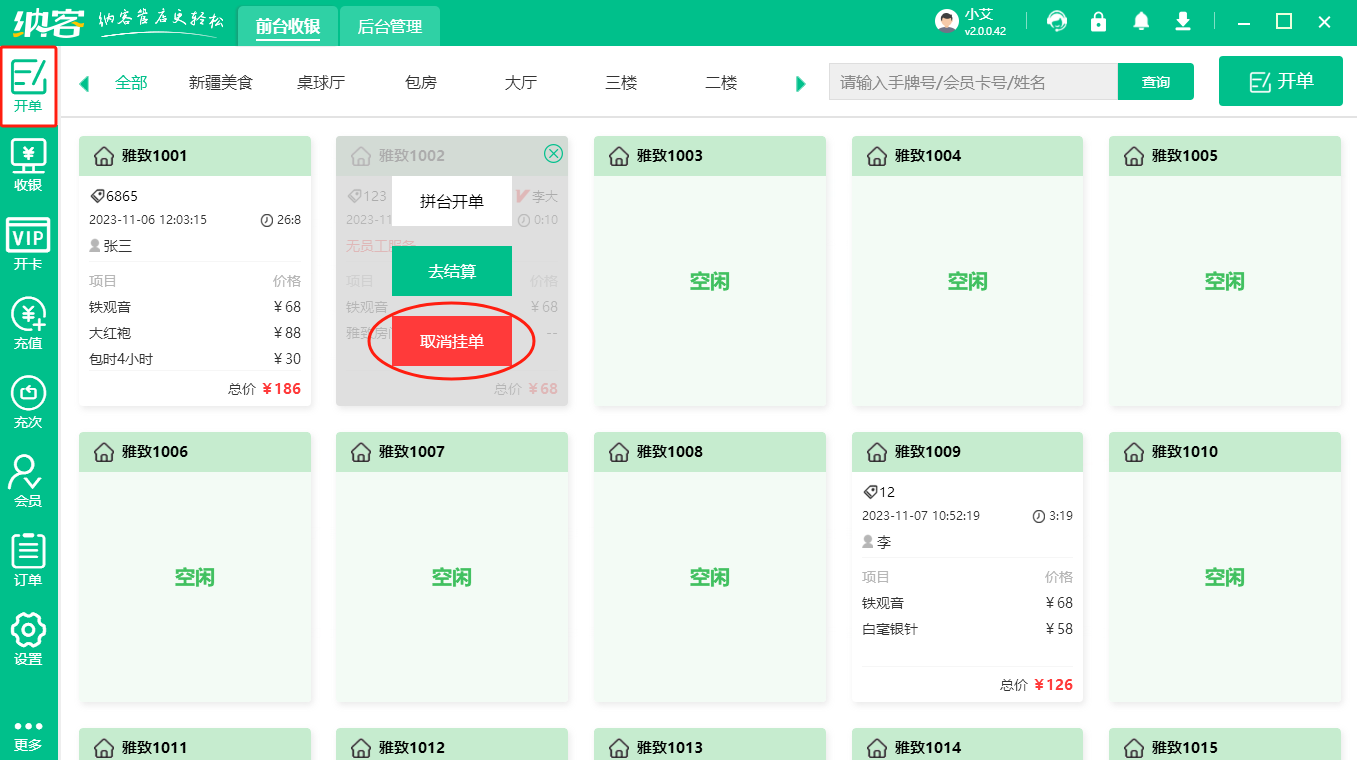The width and height of the screenshot is (1357, 760).
Task: Switch to the 后台管理 tab
Action: pyautogui.click(x=388, y=26)
